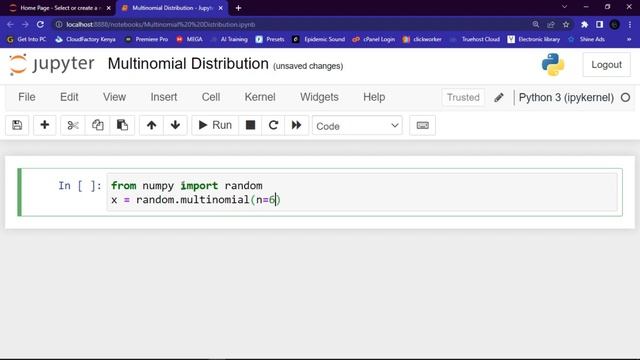Interrupt the kernel with the stop icon
This screenshot has width=640, height=360.
[250, 125]
